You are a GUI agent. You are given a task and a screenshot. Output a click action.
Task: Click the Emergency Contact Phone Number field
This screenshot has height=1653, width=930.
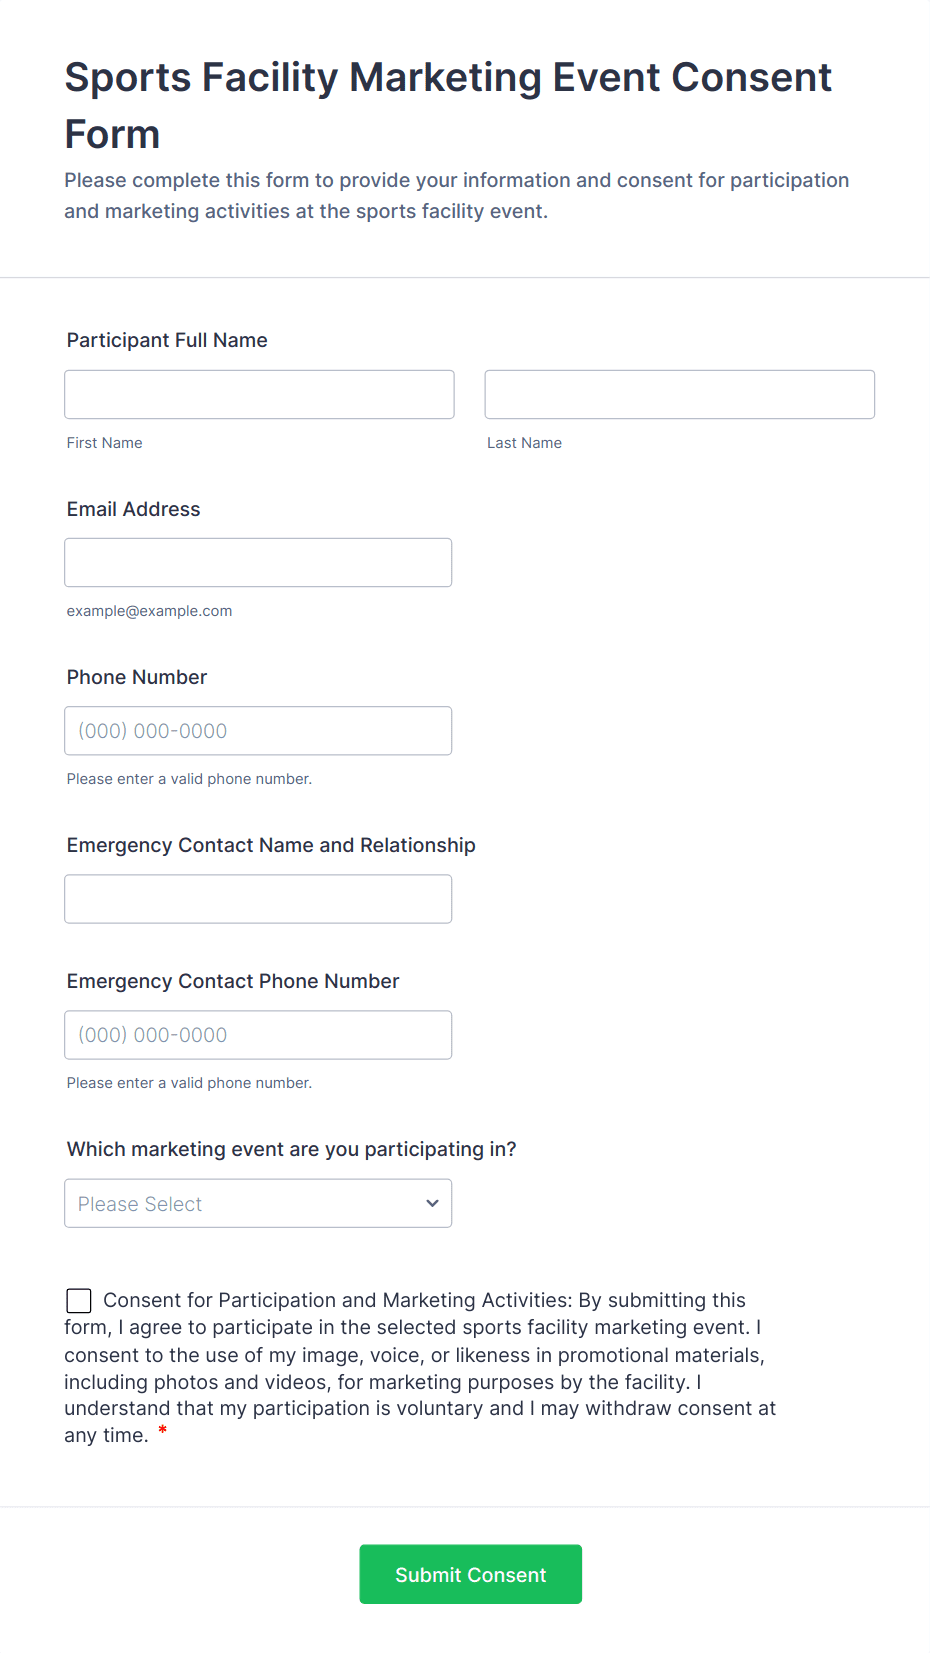tap(258, 1034)
